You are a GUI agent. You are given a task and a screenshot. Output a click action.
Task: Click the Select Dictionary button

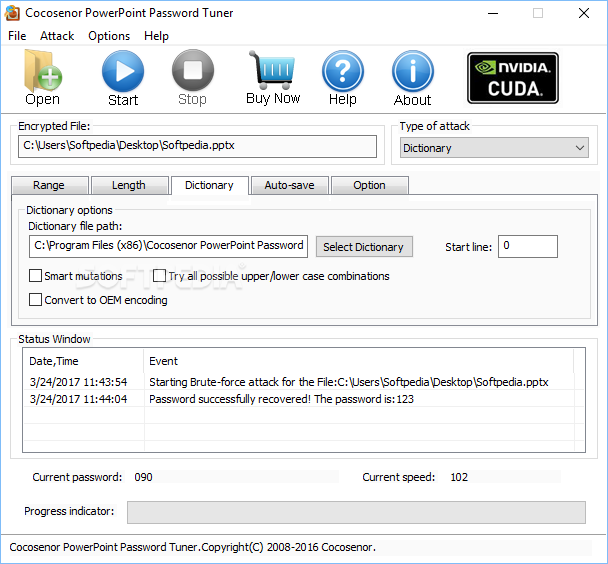(x=364, y=247)
